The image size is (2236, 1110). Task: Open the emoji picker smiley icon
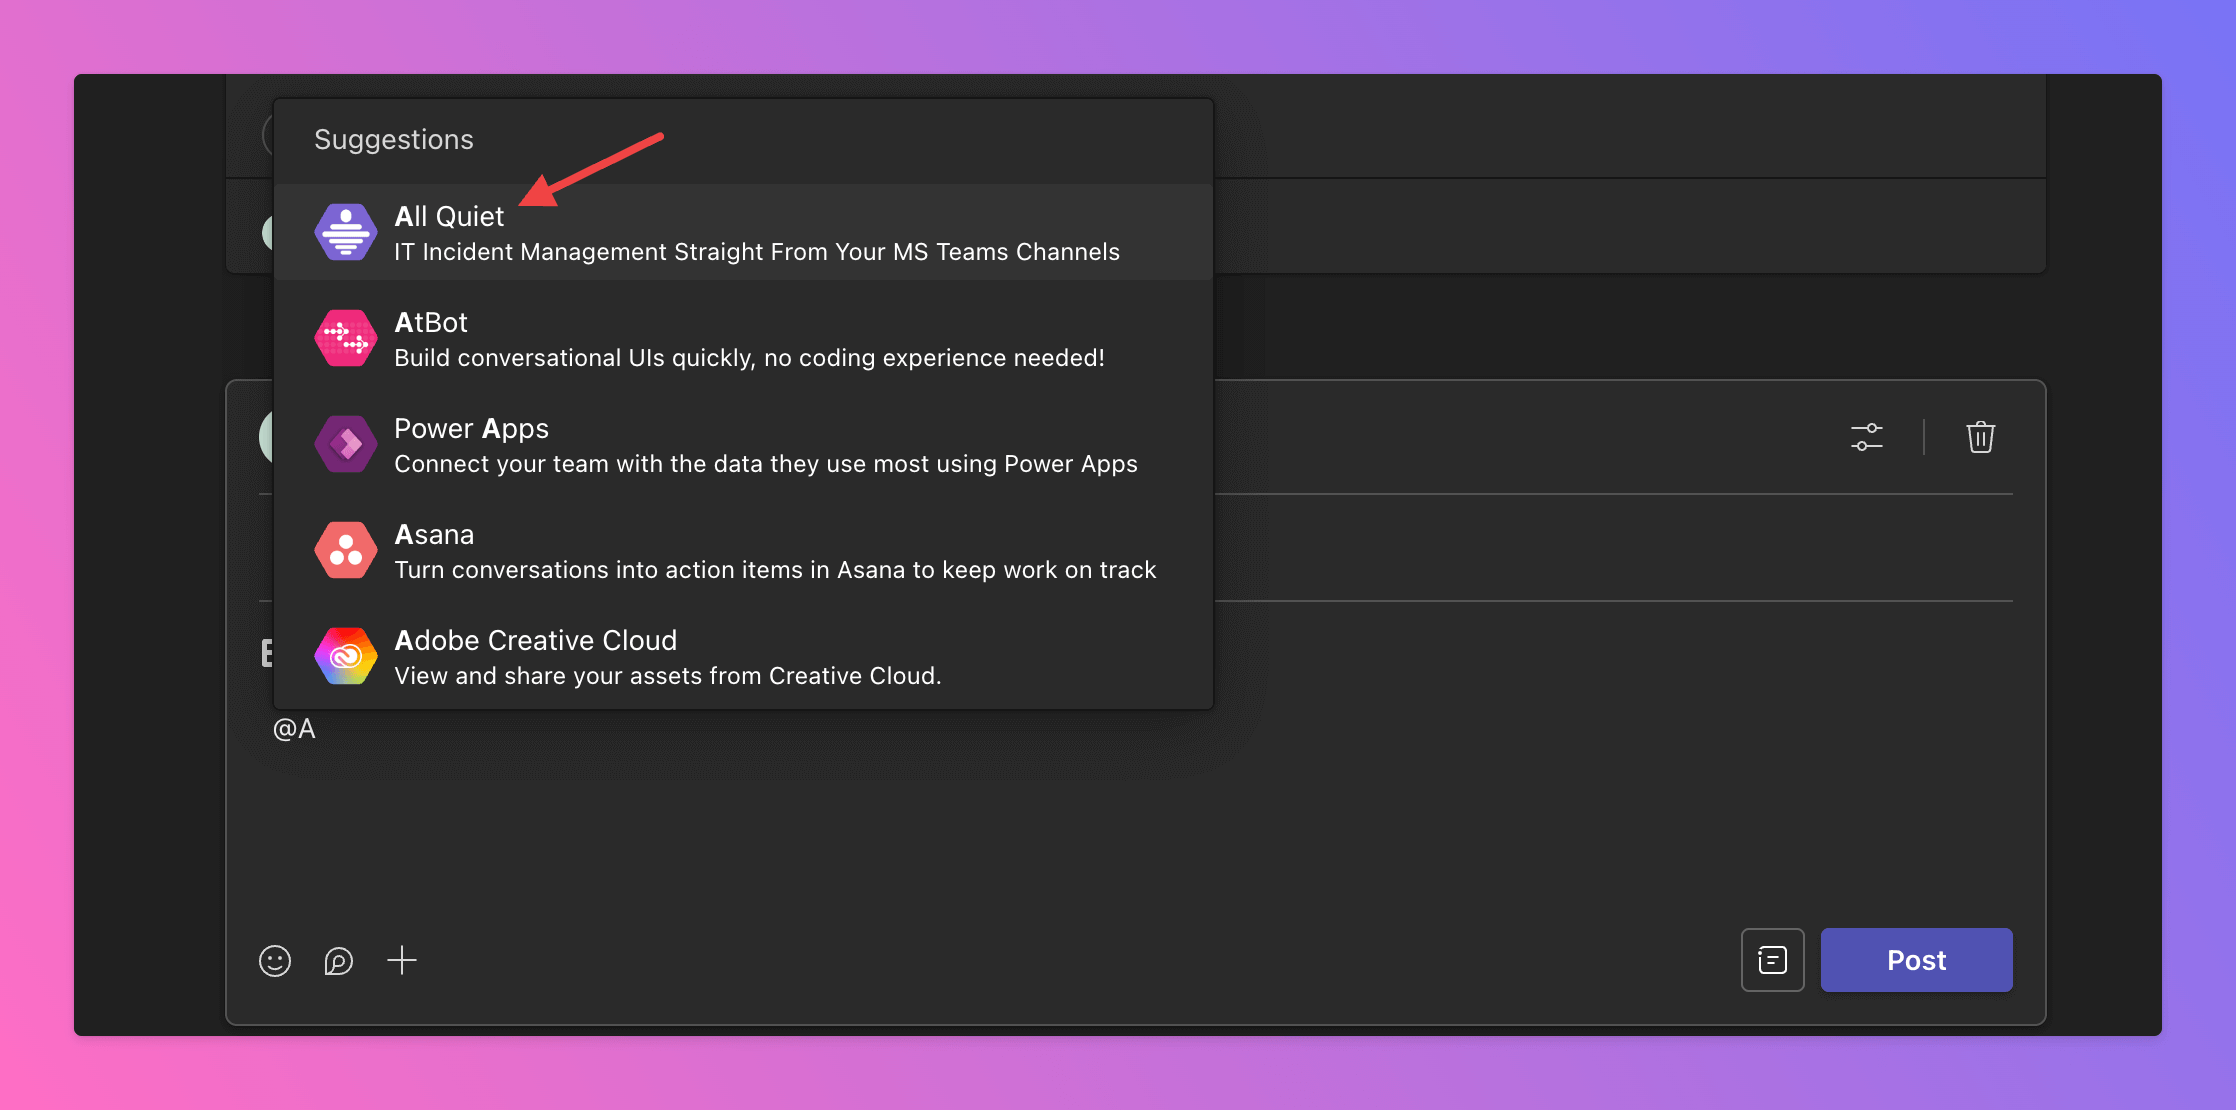275,961
